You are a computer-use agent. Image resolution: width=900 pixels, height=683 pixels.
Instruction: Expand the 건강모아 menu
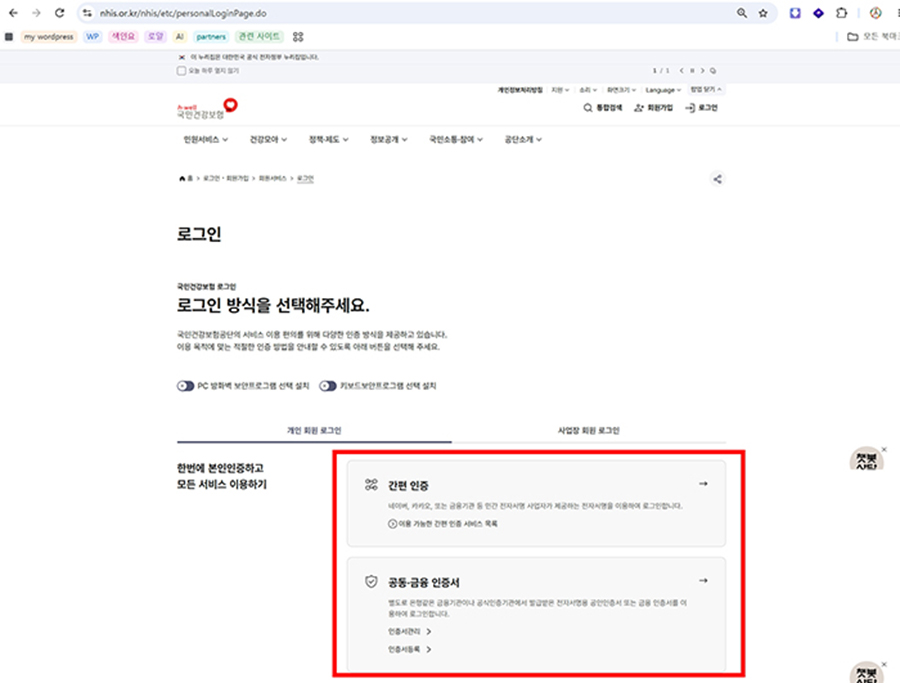point(268,139)
